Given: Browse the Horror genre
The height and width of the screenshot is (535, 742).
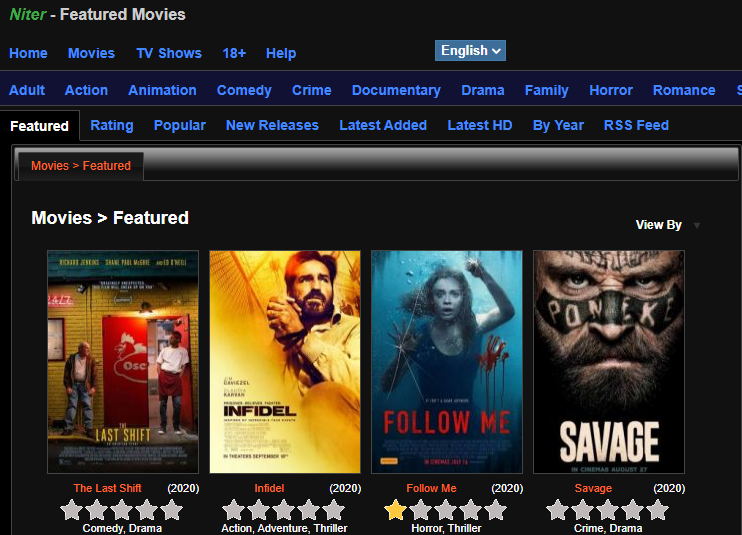Looking at the screenshot, I should [x=611, y=90].
